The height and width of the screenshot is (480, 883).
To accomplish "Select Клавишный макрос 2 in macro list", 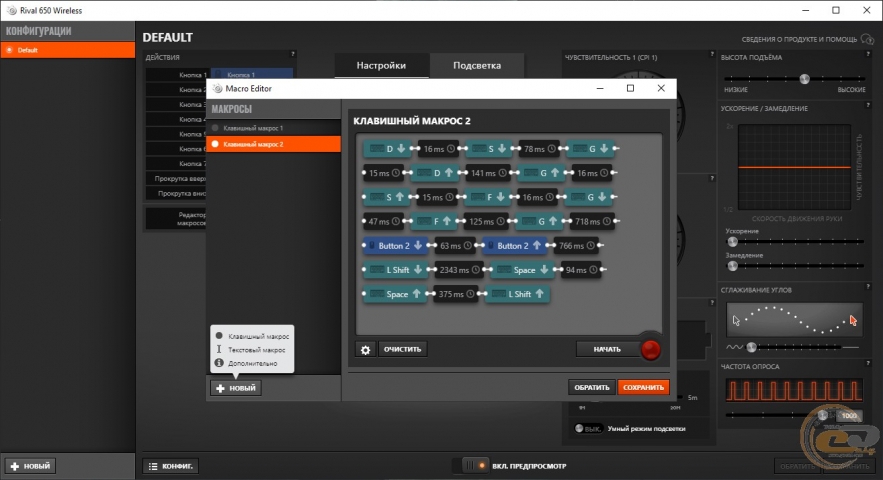I will (x=274, y=144).
